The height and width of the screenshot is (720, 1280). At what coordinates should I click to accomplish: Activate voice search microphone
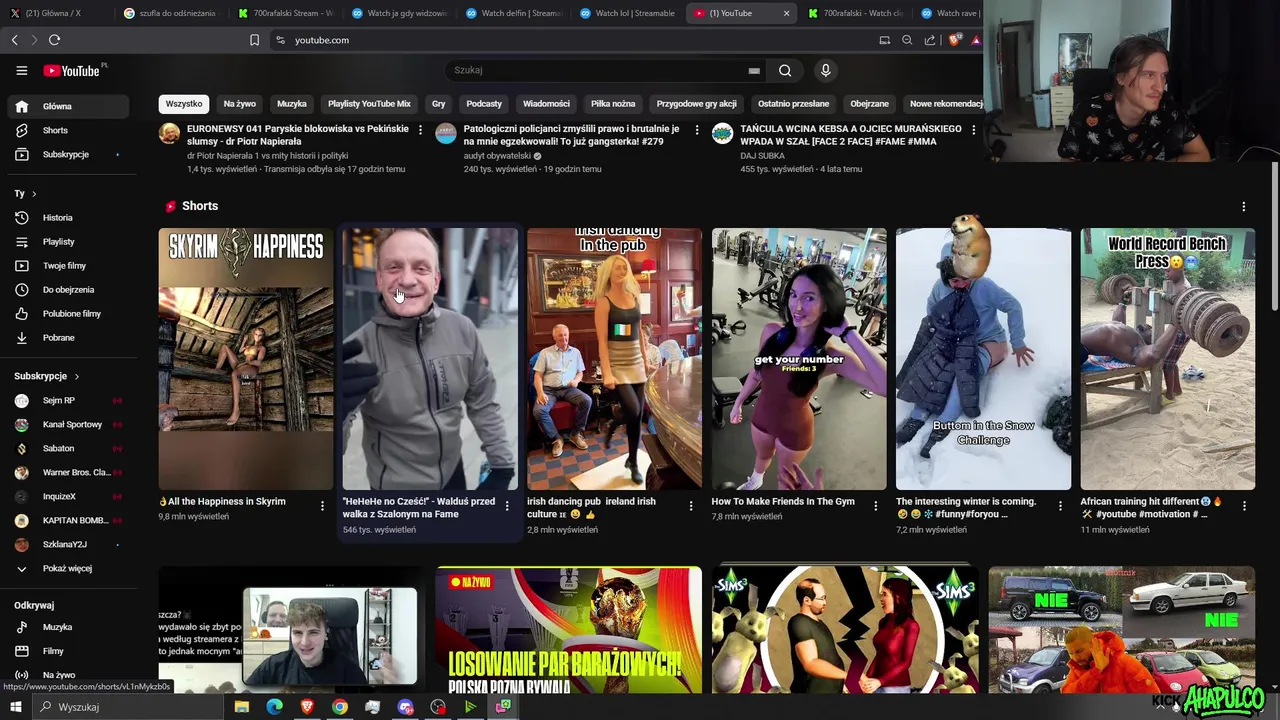[x=825, y=70]
